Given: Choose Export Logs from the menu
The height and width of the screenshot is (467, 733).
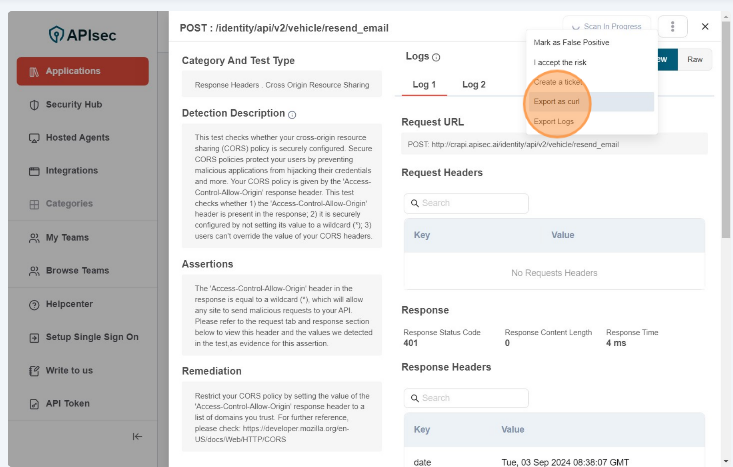Looking at the screenshot, I should tap(554, 122).
